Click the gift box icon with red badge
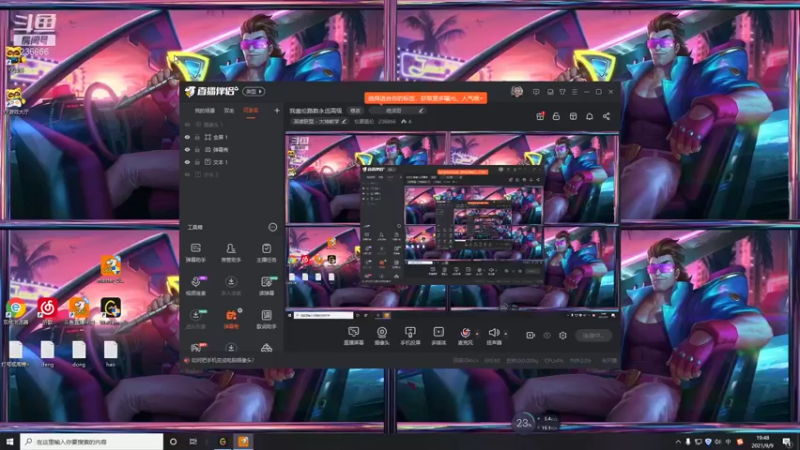 540,116
